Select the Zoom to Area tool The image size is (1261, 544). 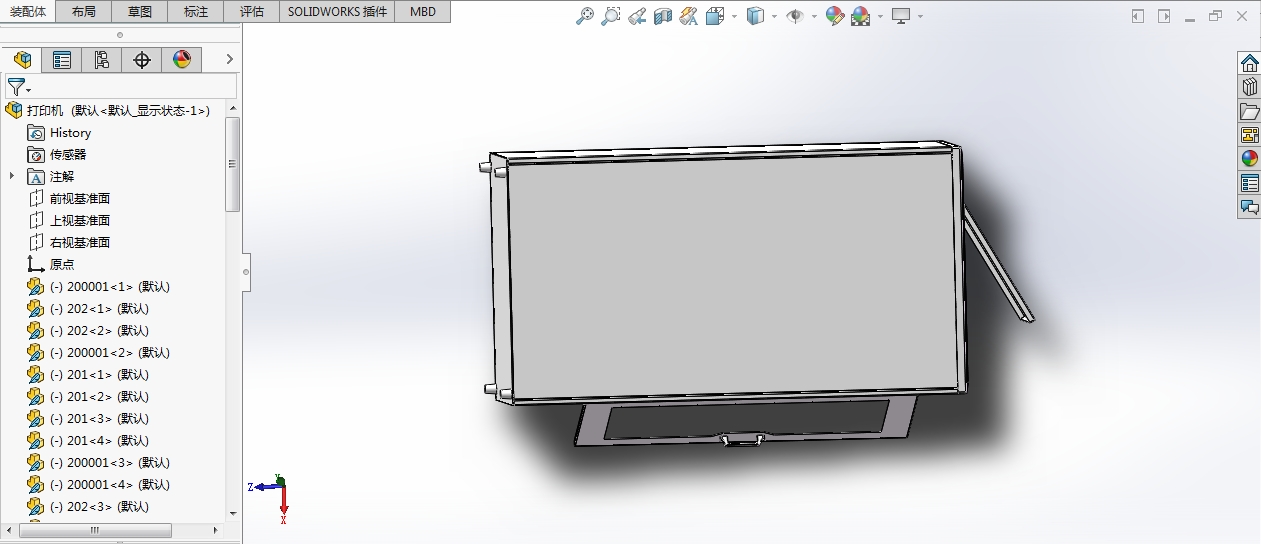tap(610, 16)
